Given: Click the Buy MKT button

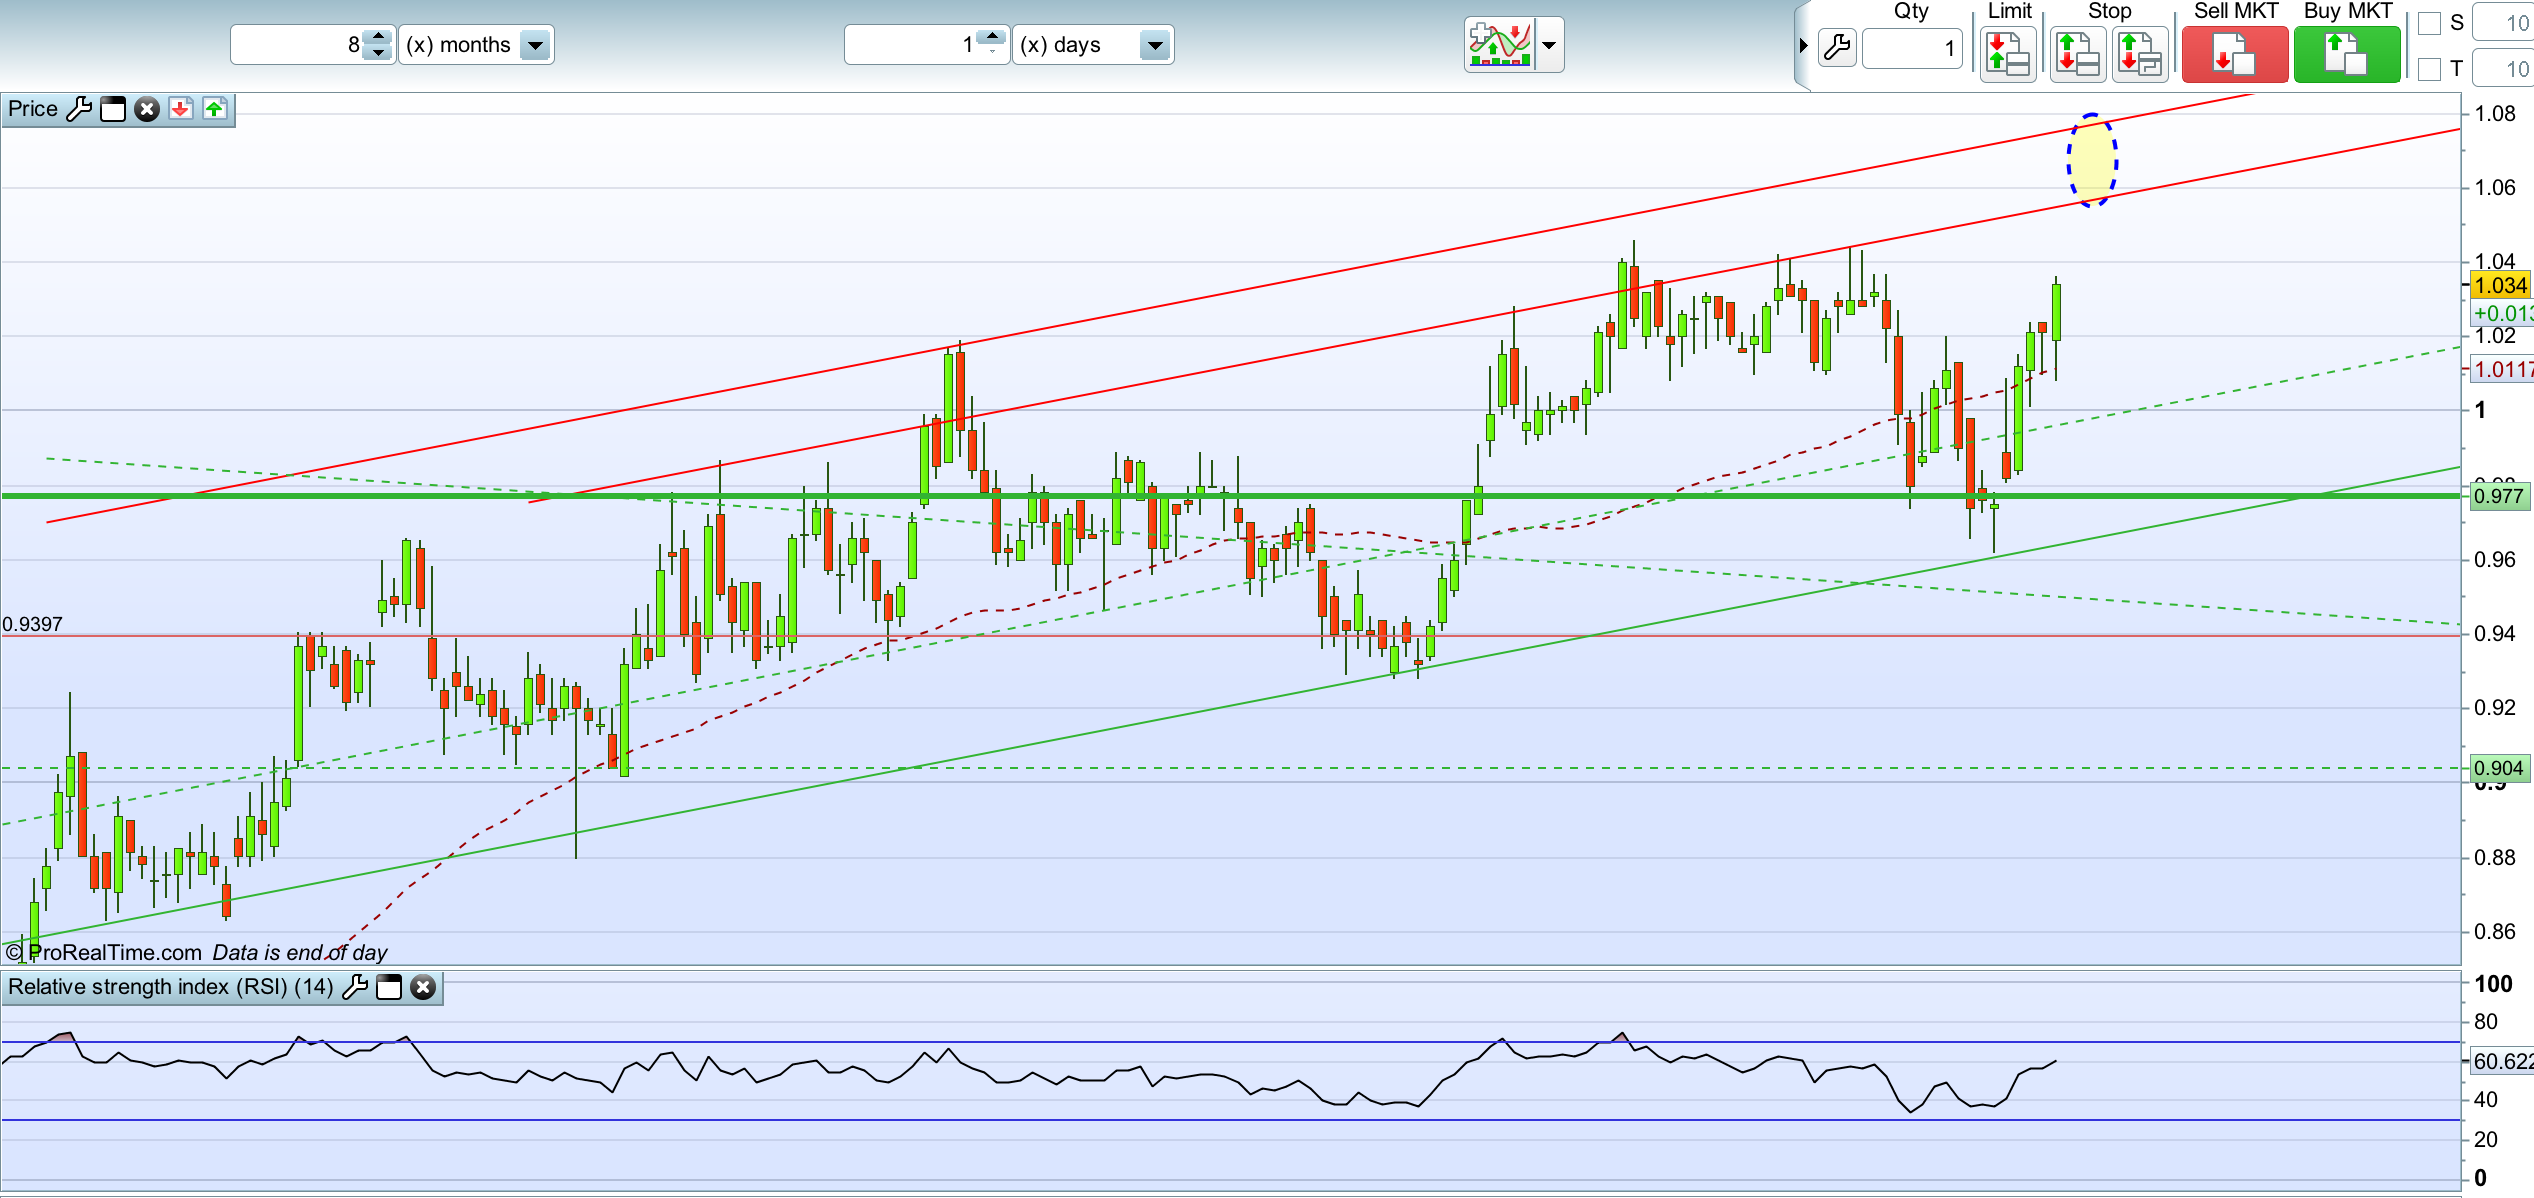Looking at the screenshot, I should pos(2346,55).
